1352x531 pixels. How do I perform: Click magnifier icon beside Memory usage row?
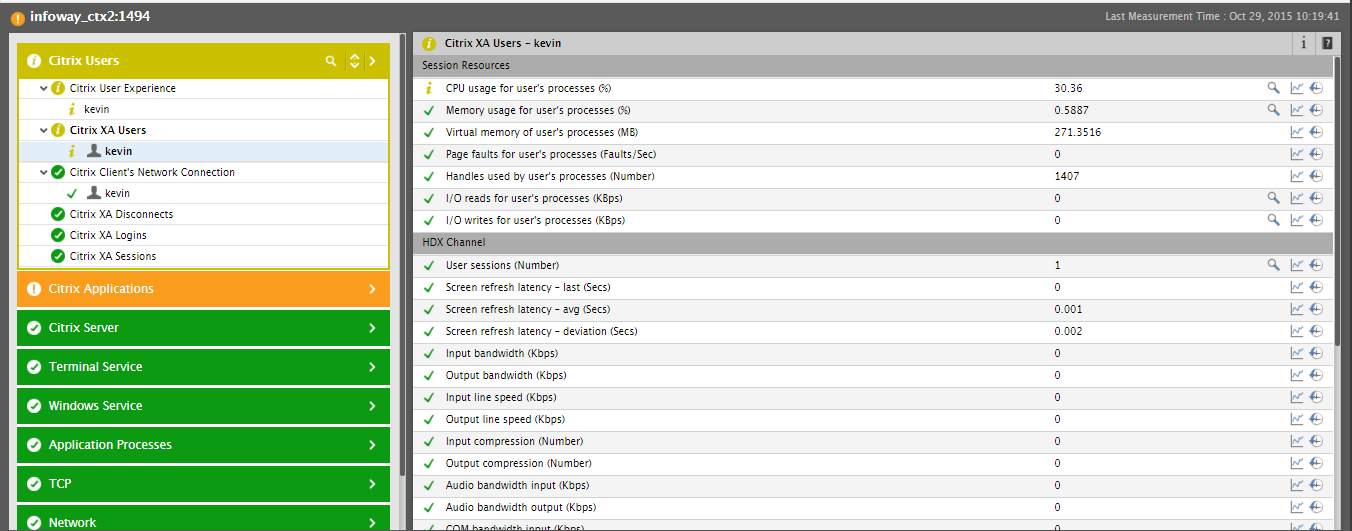click(x=1273, y=110)
